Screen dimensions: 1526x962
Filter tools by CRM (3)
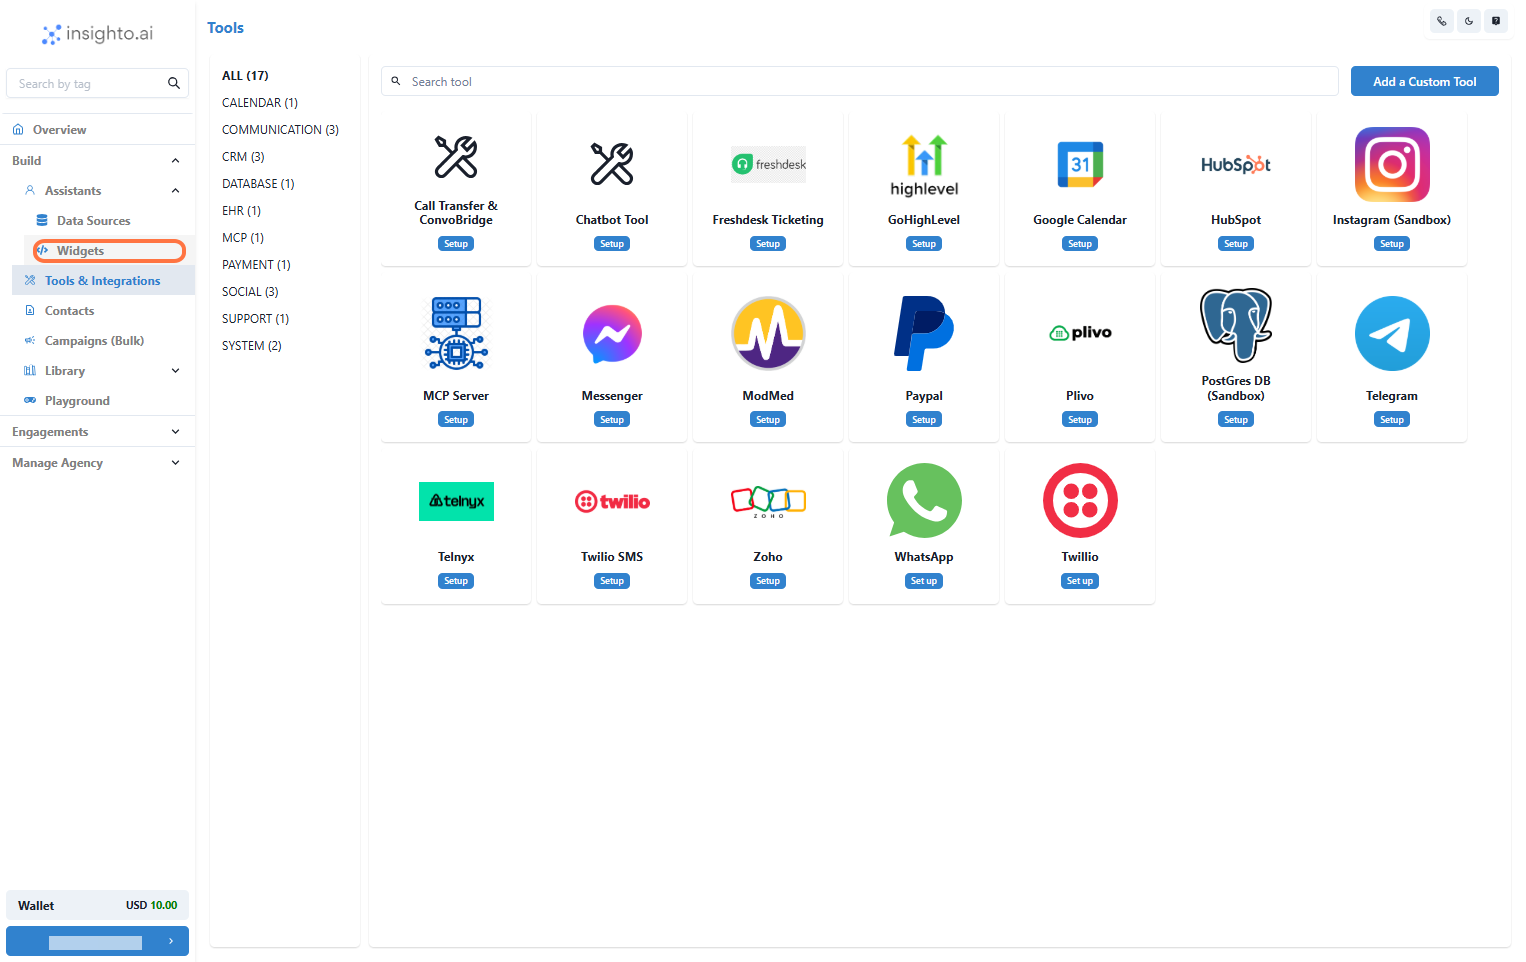pos(243,157)
